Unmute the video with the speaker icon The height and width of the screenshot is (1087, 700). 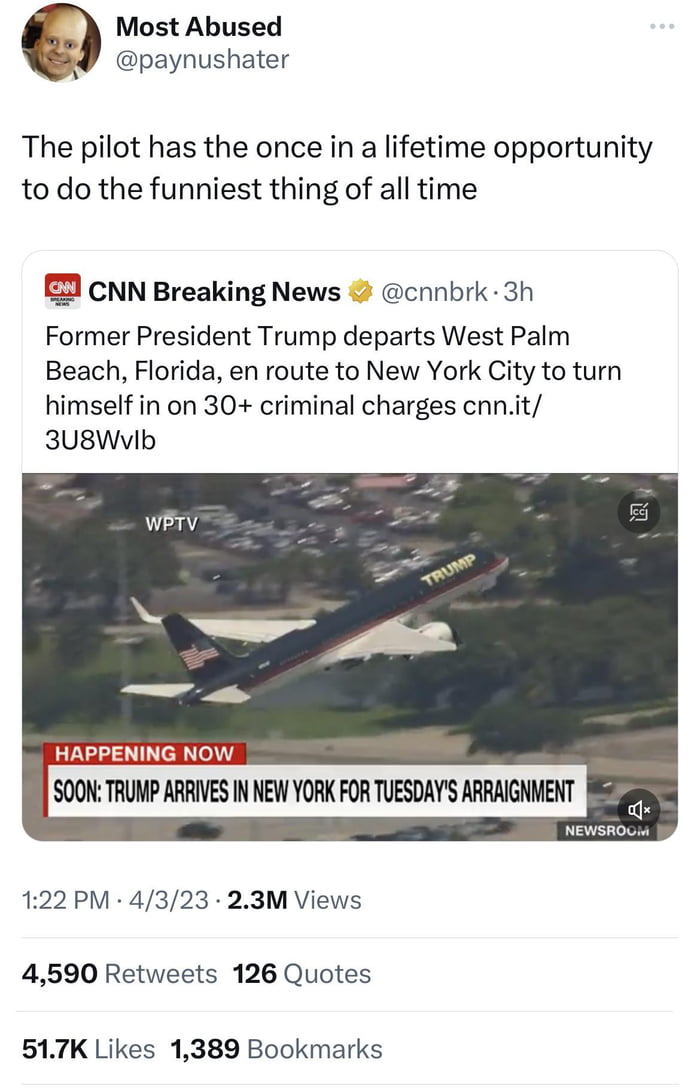(637, 807)
